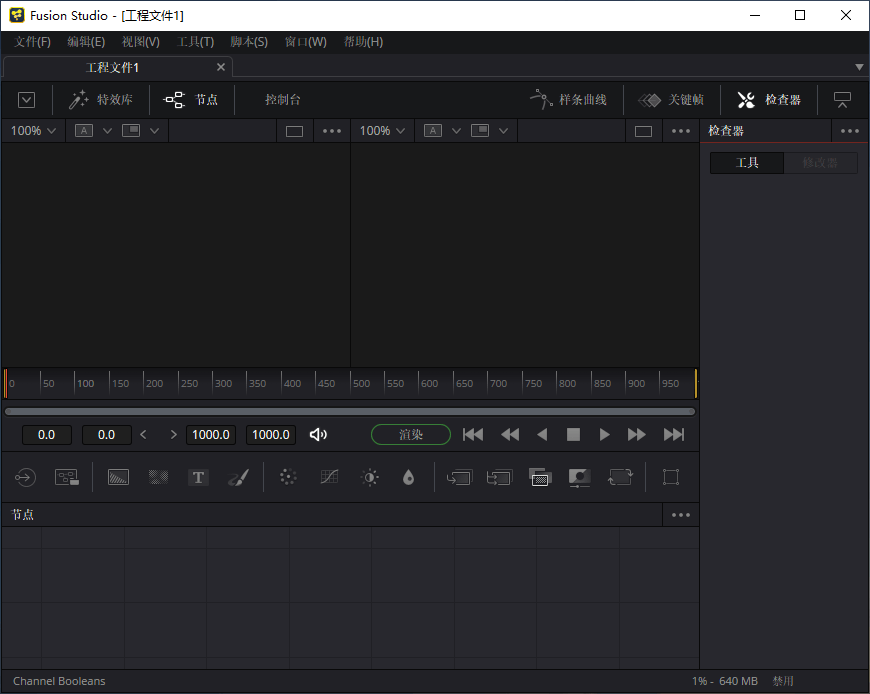Stop playback with the square button

573,434
